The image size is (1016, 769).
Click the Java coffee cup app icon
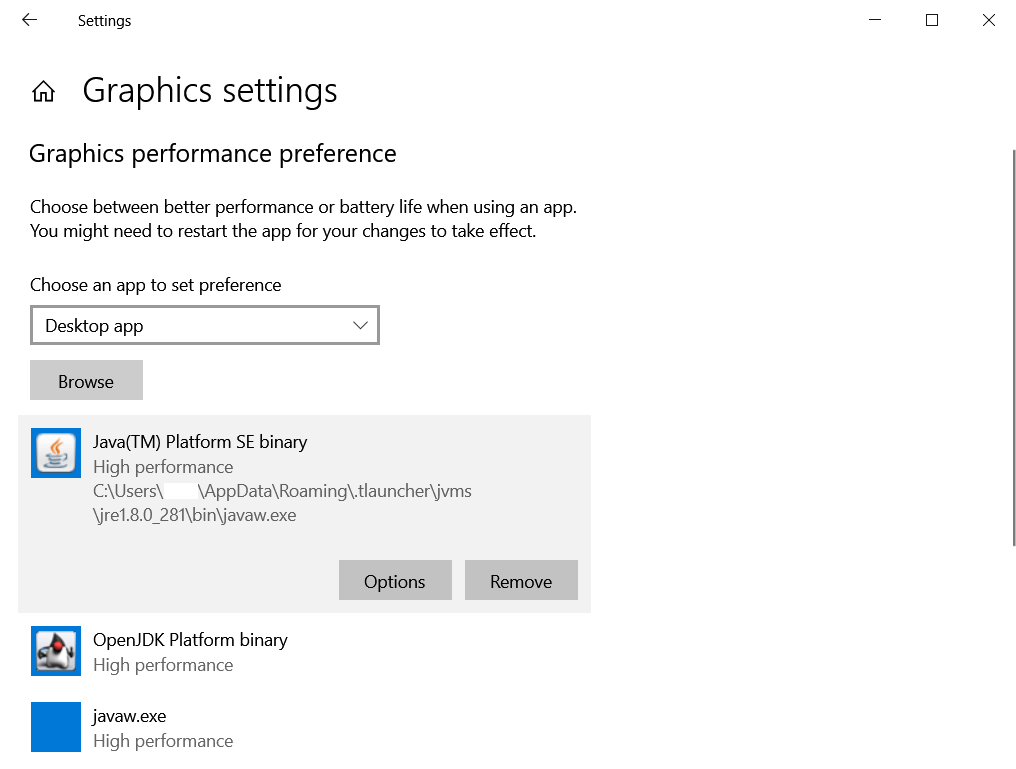[56, 453]
